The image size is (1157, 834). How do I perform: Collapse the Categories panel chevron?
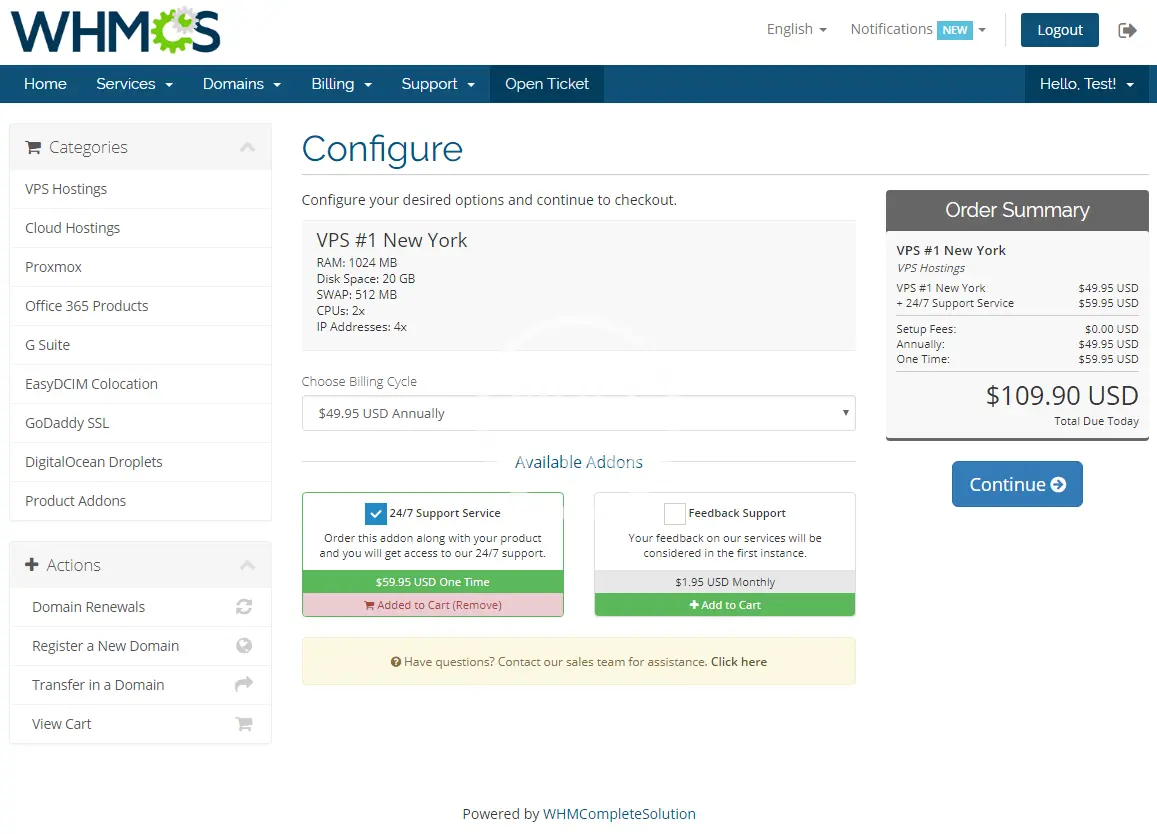(x=247, y=148)
